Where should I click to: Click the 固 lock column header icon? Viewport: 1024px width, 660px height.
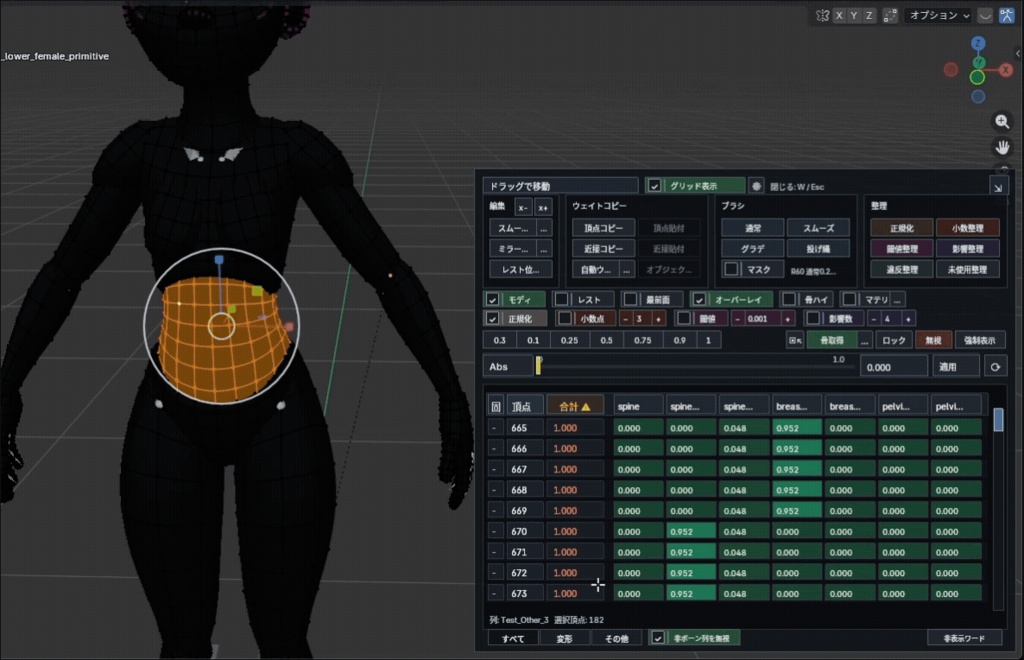click(x=496, y=407)
